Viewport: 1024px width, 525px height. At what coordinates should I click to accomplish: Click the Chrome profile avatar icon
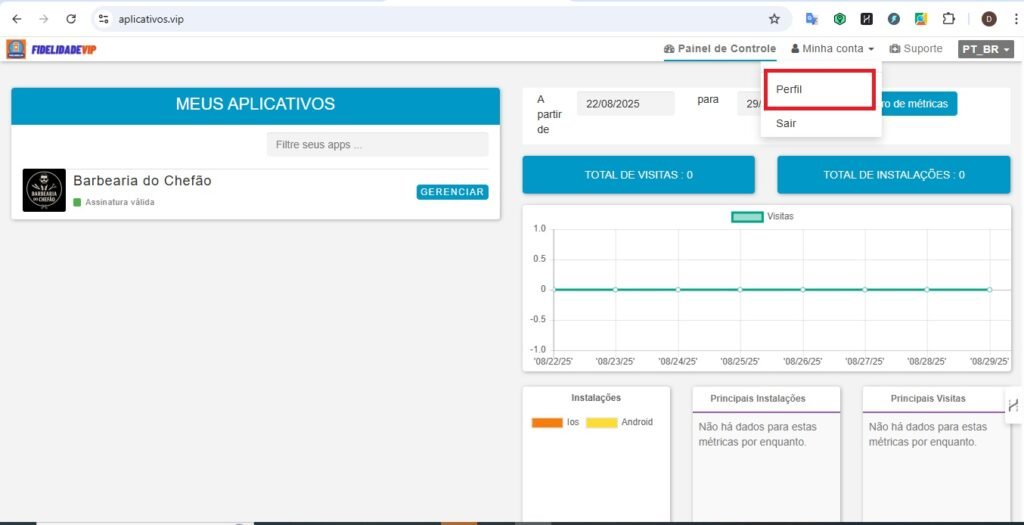coord(988,19)
